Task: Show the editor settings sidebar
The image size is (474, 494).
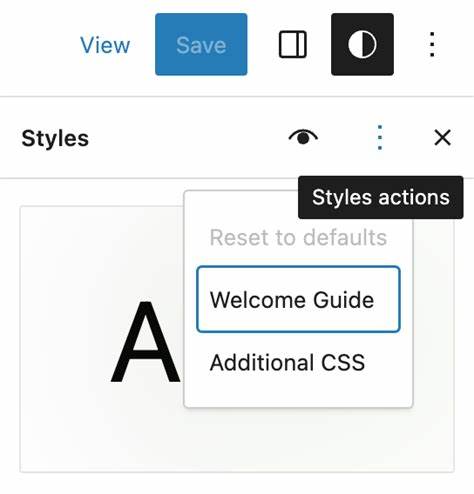Action: click(293, 44)
